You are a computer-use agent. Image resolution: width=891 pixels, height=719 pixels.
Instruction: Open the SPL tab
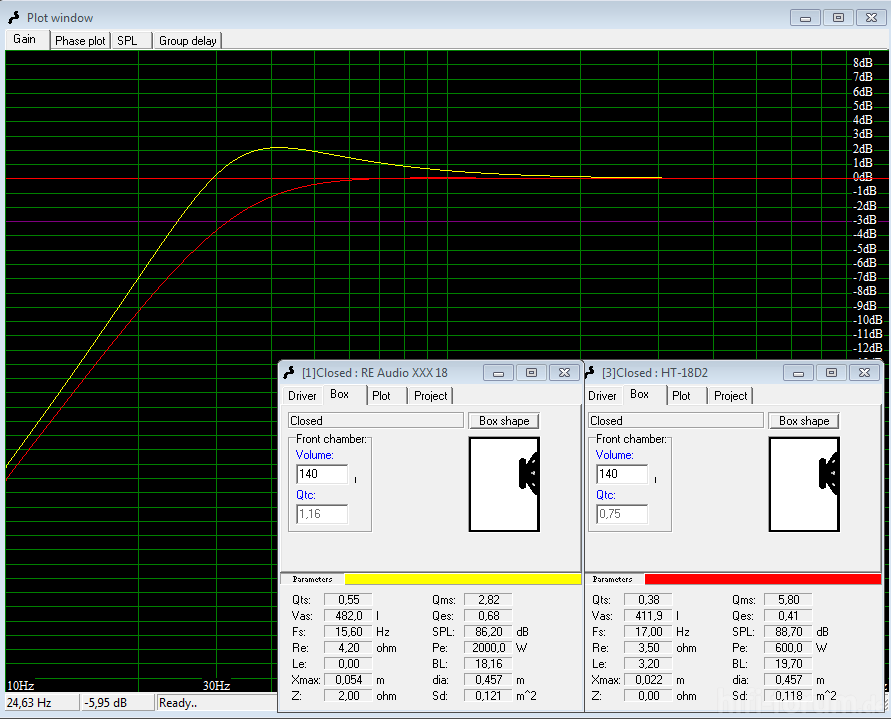coord(128,41)
